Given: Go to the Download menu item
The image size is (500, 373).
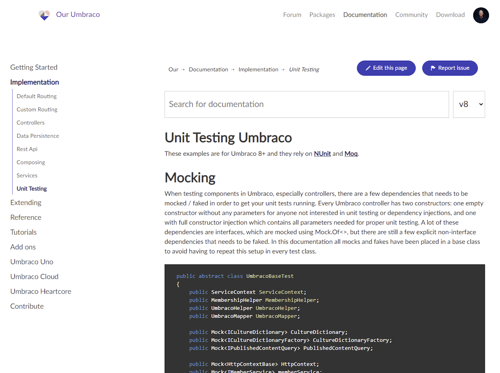Looking at the screenshot, I should tap(450, 15).
